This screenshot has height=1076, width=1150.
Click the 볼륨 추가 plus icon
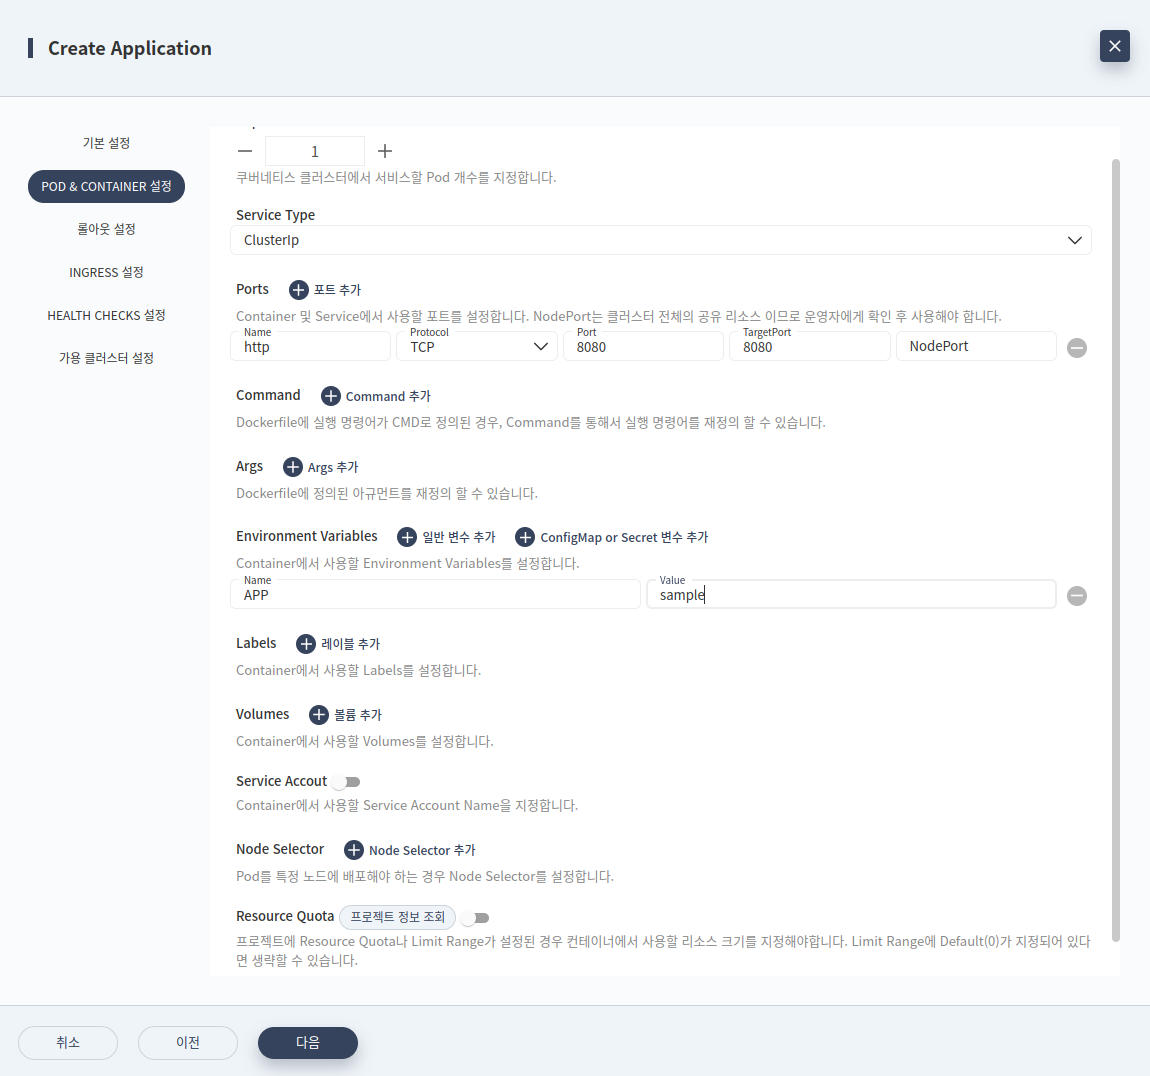pos(319,714)
